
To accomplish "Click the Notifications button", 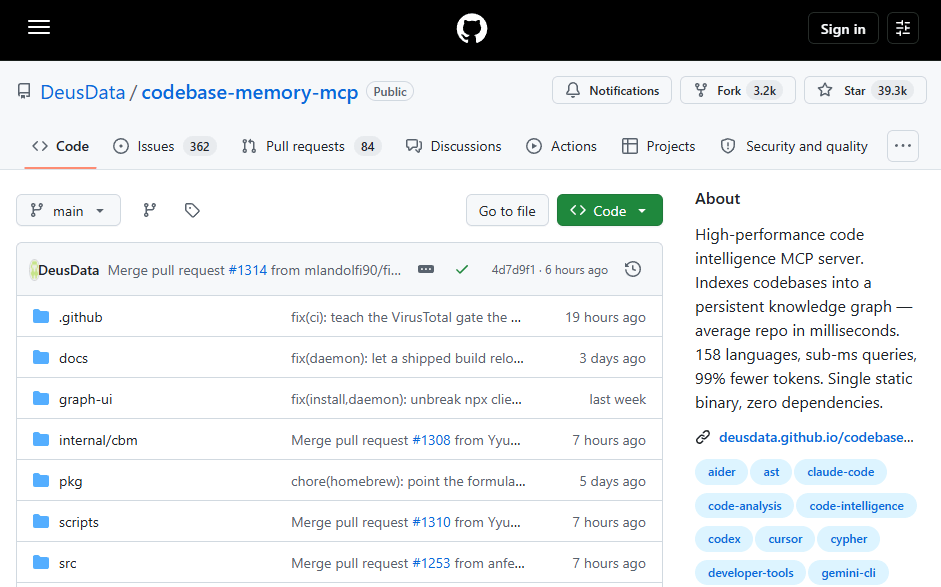I will point(612,91).
